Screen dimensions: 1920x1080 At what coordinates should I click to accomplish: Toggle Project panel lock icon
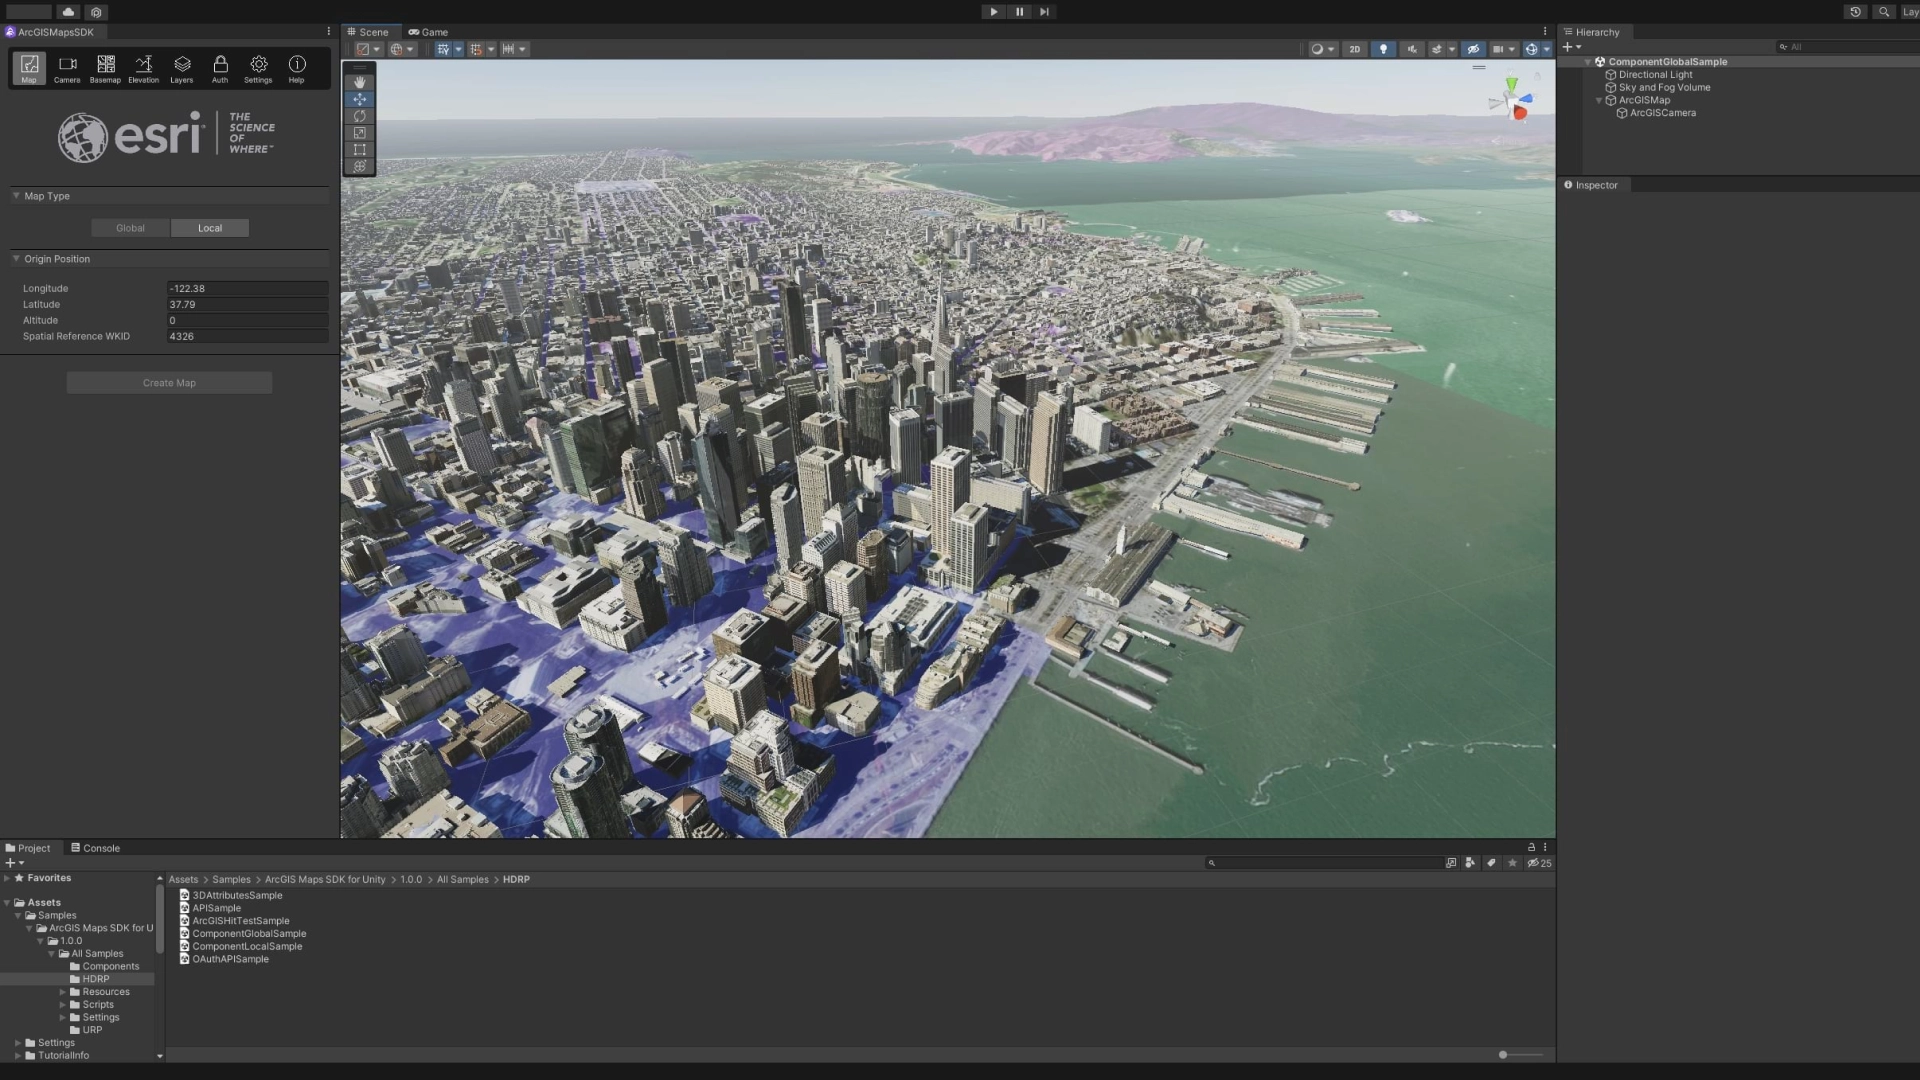[x=1531, y=847]
